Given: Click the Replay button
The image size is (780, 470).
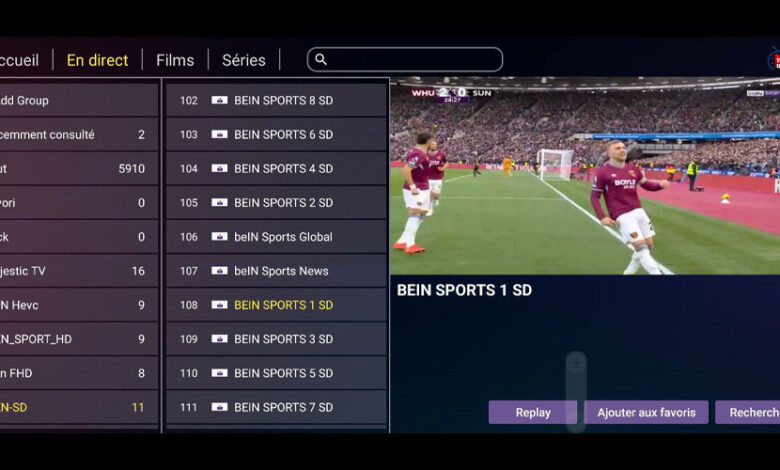Looking at the screenshot, I should tap(533, 412).
